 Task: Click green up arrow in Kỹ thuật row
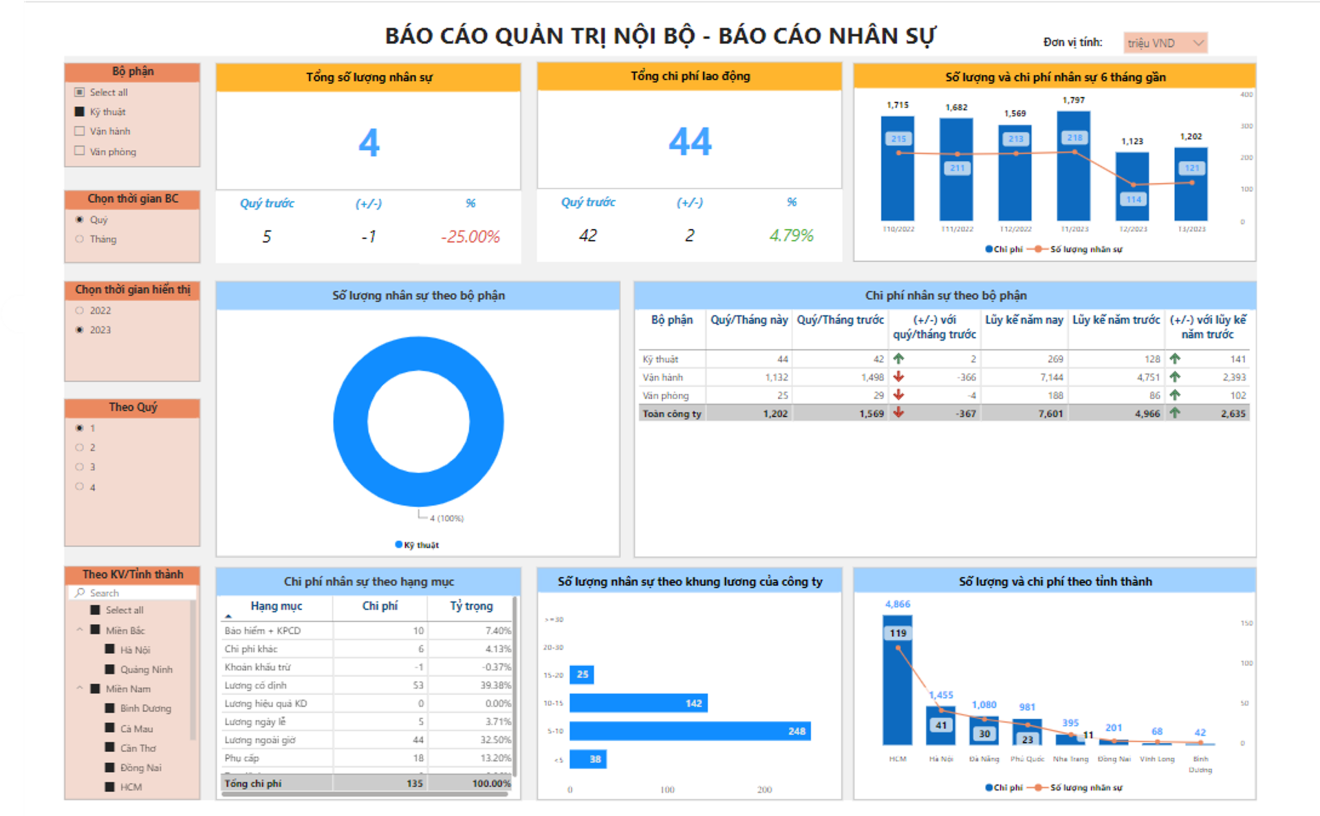pyautogui.click(x=898, y=358)
